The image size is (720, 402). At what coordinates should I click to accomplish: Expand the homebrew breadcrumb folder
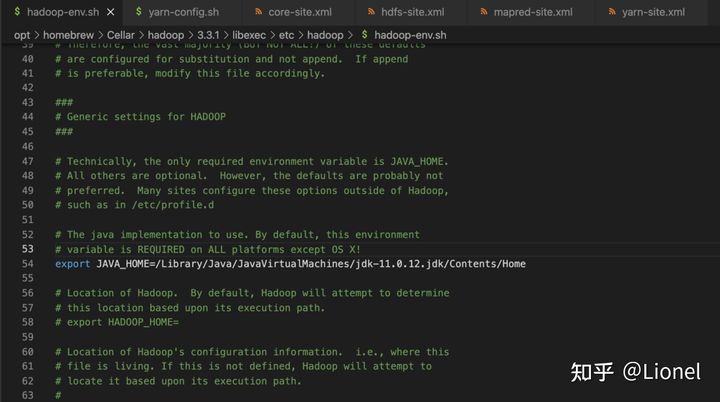pyautogui.click(x=66, y=34)
